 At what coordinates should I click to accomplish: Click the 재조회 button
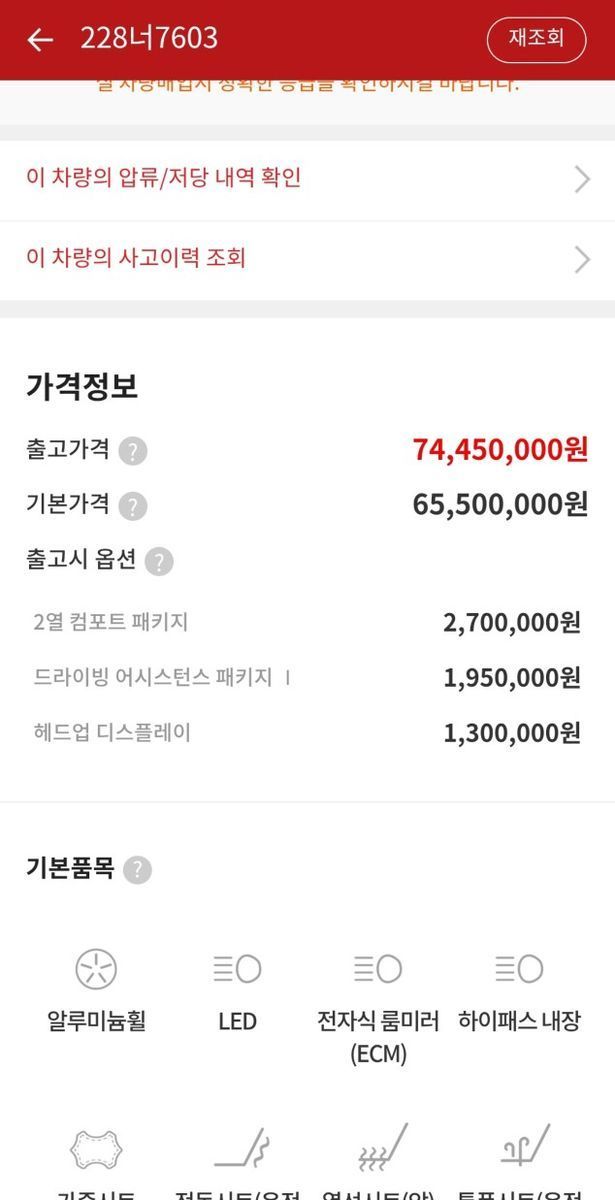click(x=536, y=39)
